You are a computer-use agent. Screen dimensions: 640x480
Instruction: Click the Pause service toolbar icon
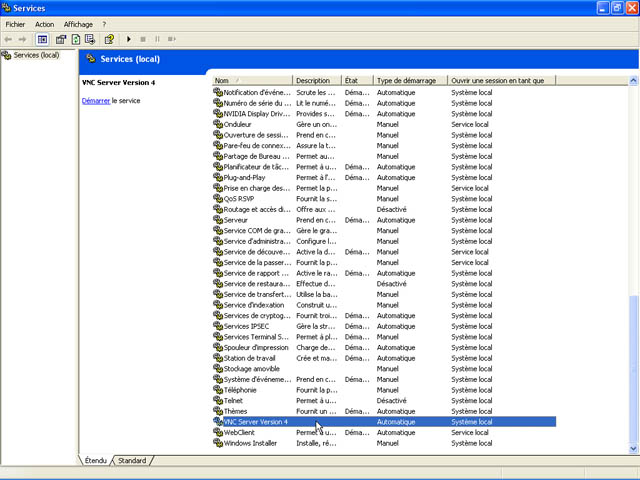tap(157, 39)
